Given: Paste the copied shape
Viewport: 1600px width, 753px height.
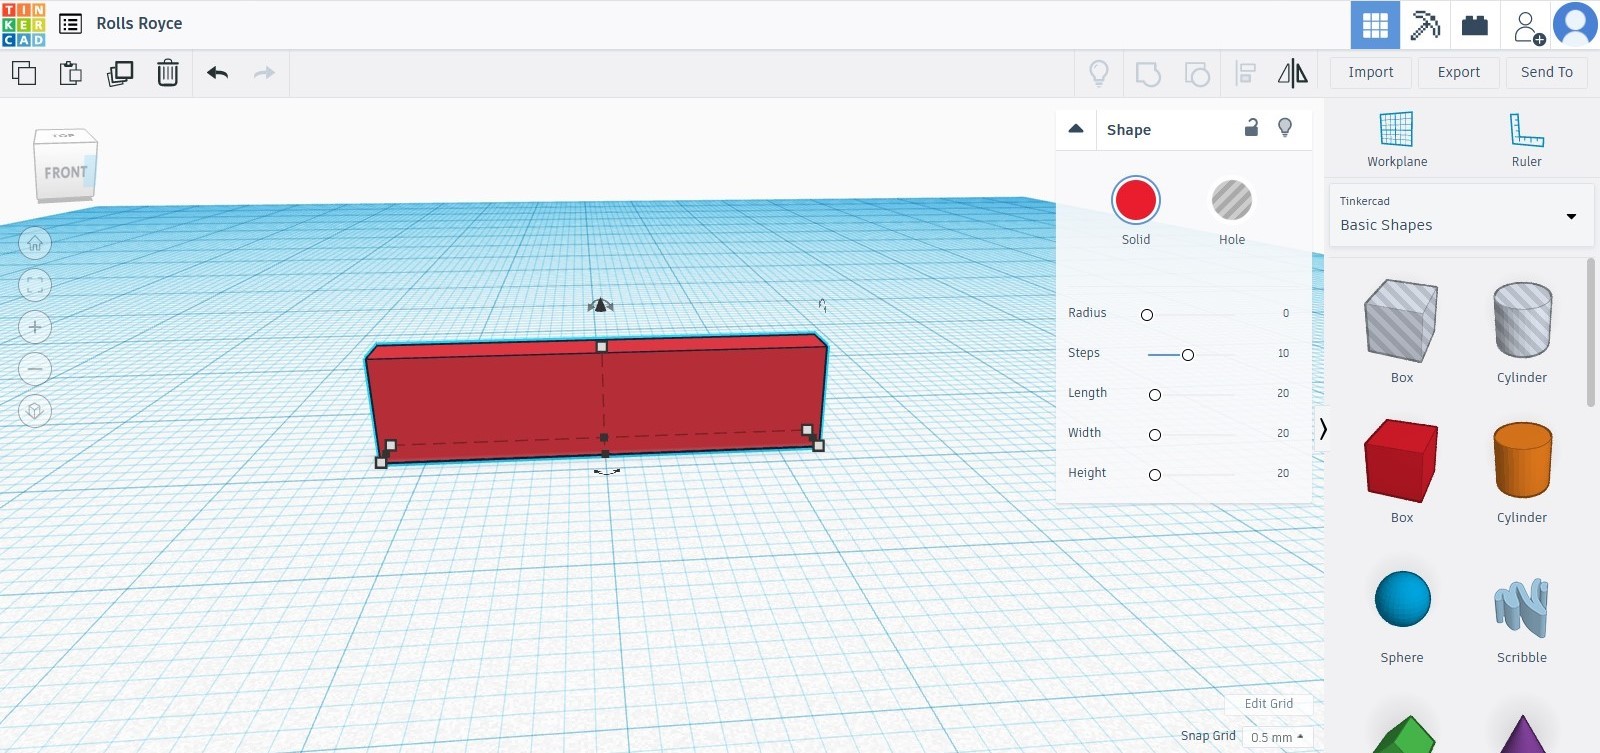Looking at the screenshot, I should 70,73.
